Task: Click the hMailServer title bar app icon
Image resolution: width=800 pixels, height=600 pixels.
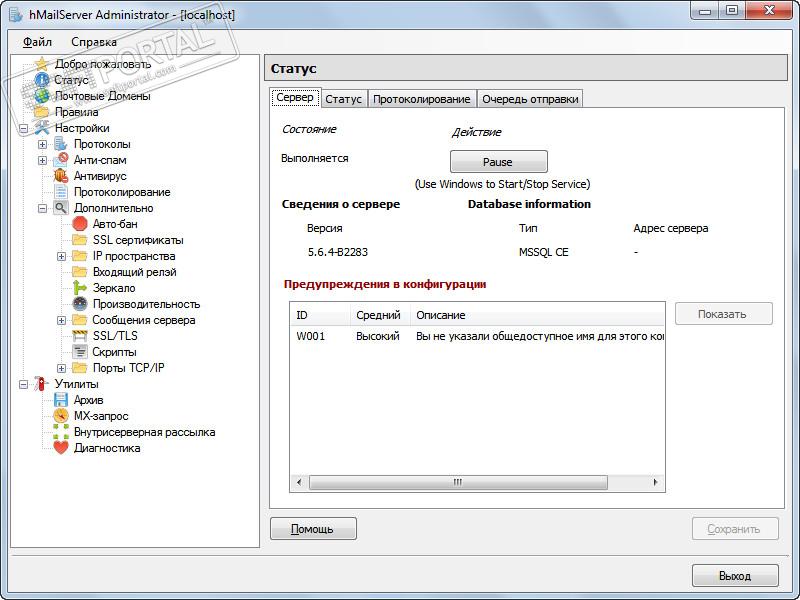Action: [15, 15]
